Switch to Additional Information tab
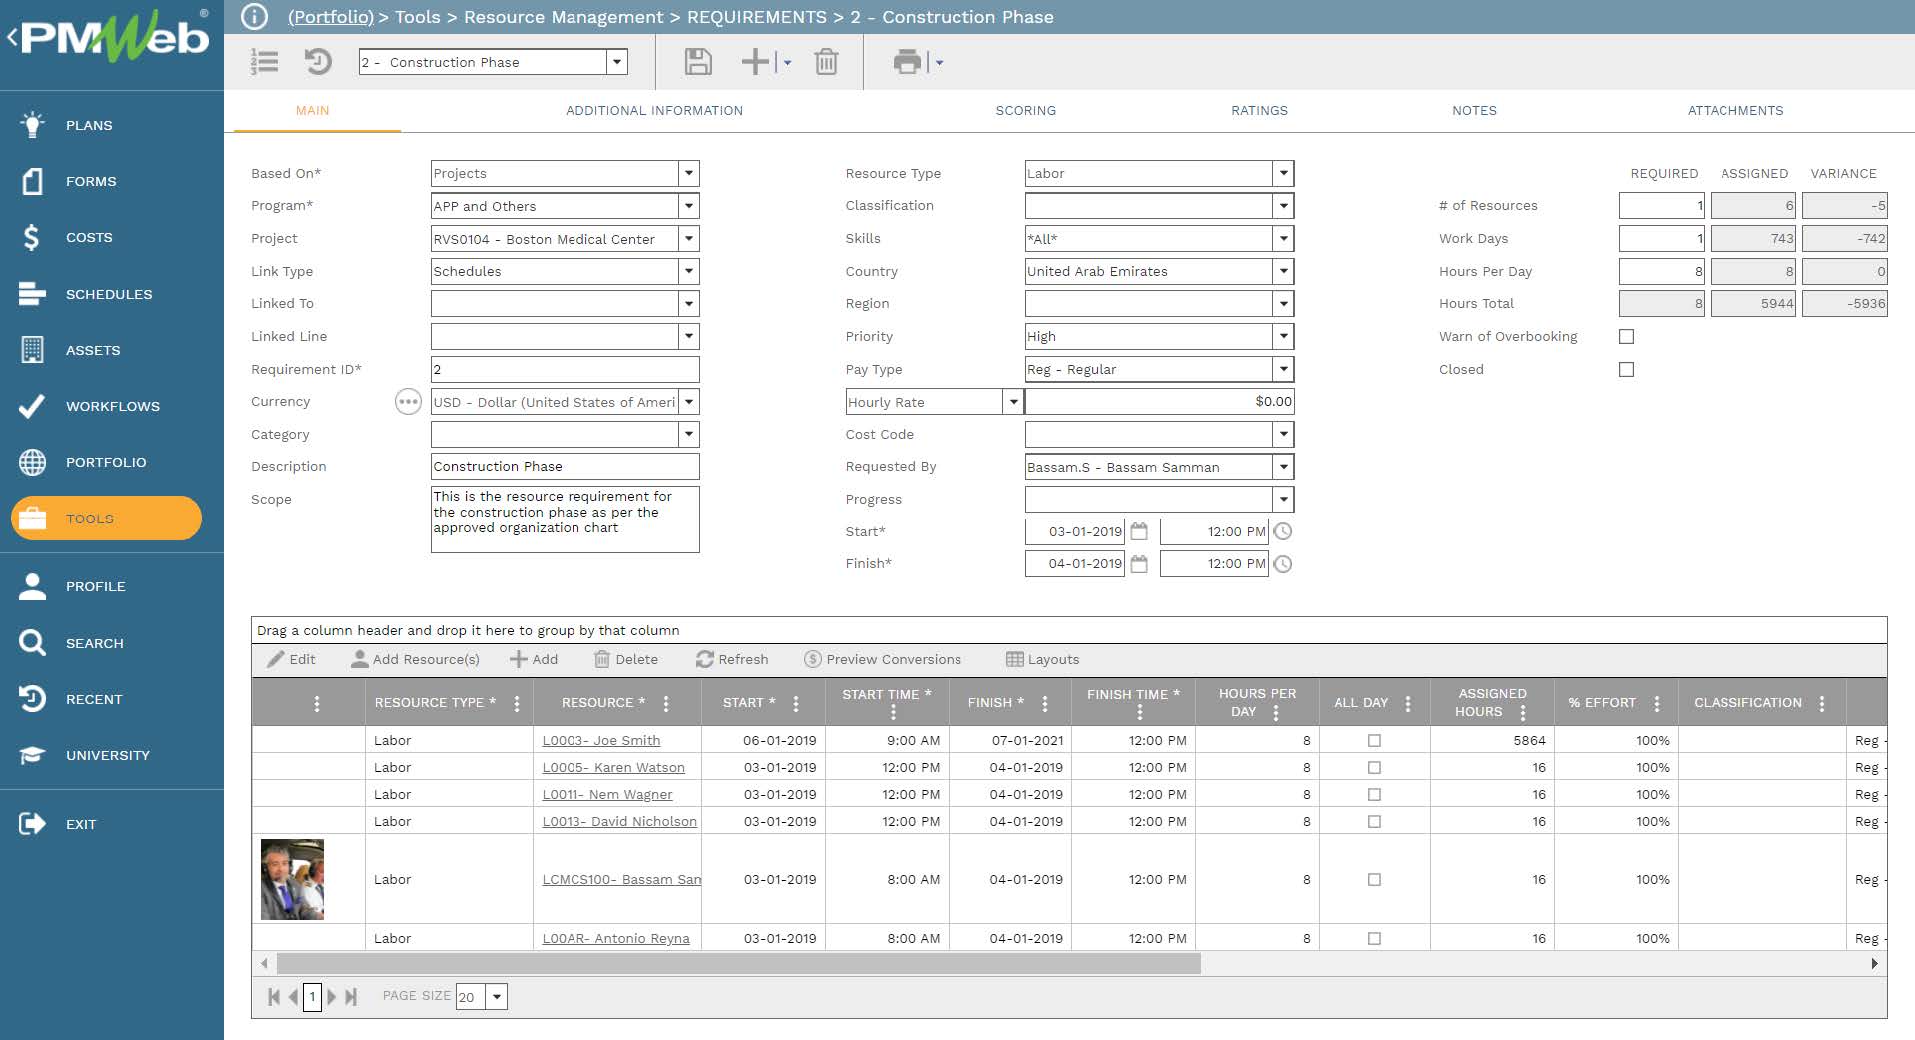Image resolution: width=1915 pixels, height=1040 pixels. (x=654, y=111)
